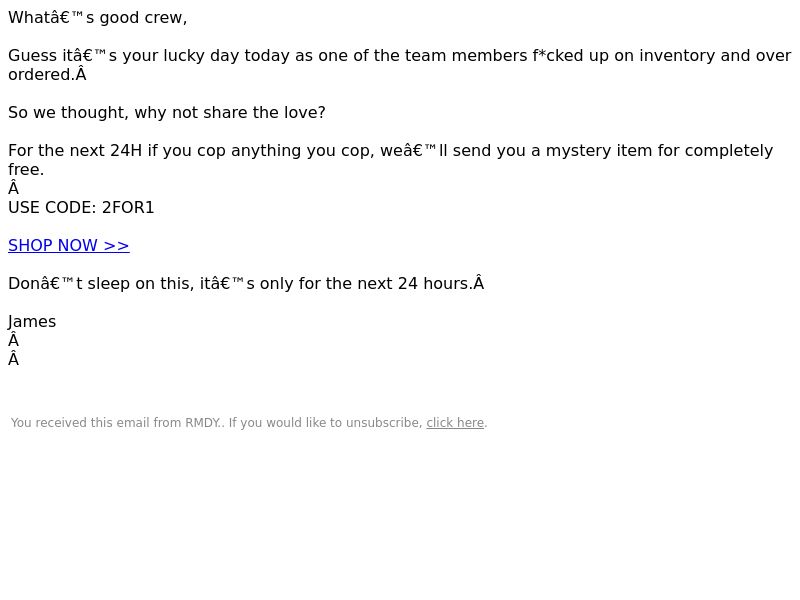Click the word "free." on its own line
The height and width of the screenshot is (600, 800).
(x=26, y=170)
